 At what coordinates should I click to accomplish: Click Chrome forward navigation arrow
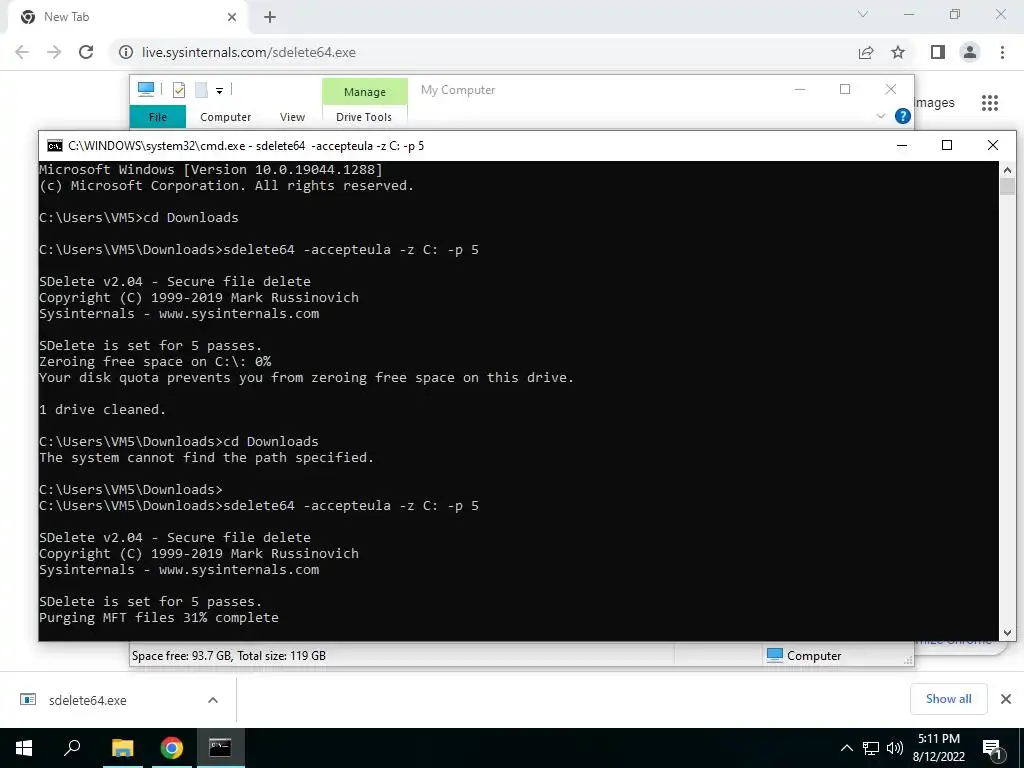coord(54,52)
